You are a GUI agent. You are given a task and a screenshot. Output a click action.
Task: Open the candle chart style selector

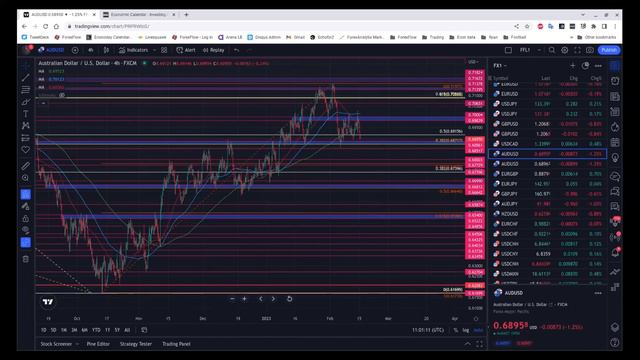(106, 50)
